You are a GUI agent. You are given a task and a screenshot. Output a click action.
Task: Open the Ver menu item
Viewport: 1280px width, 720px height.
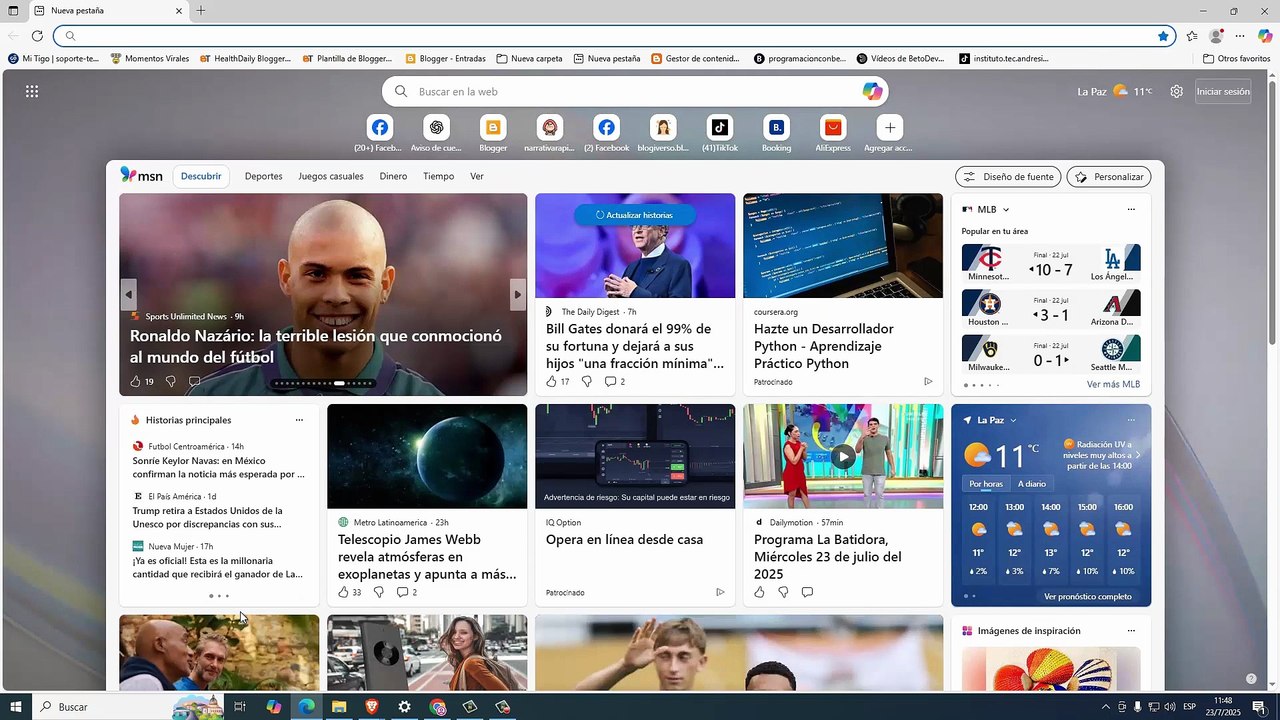[477, 176]
